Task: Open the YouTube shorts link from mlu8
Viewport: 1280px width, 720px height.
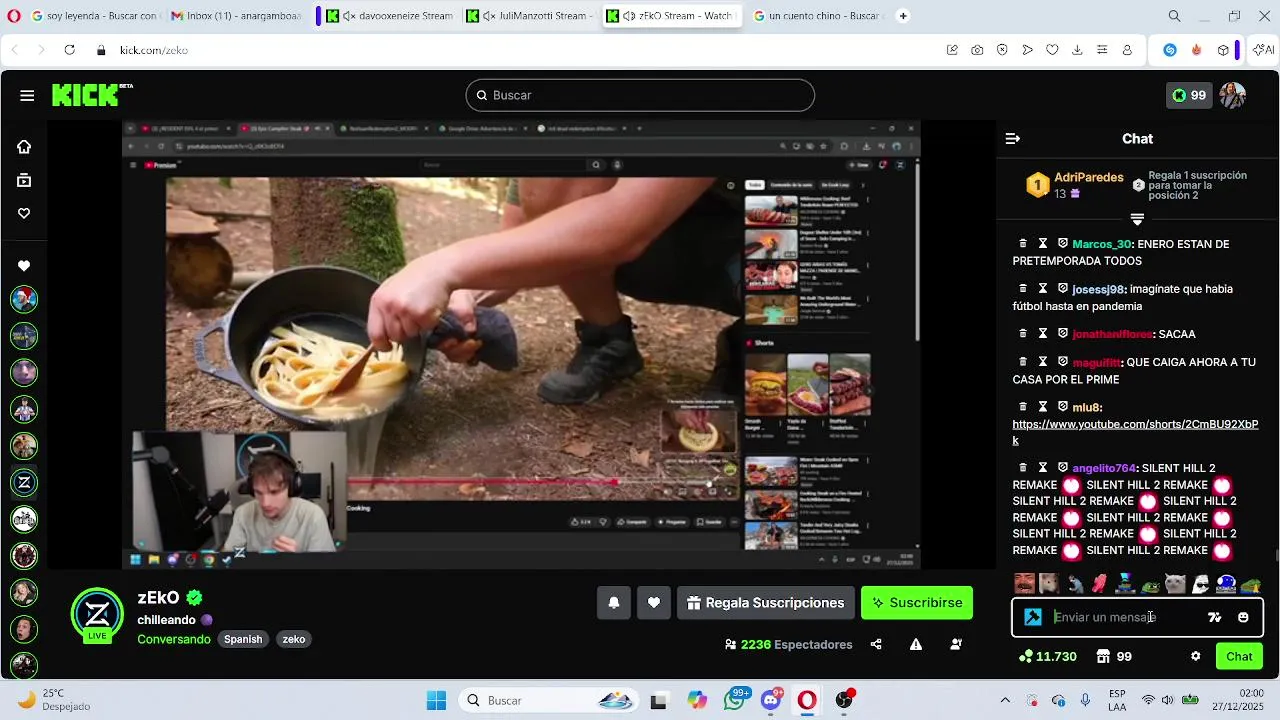Action: coord(1135,432)
